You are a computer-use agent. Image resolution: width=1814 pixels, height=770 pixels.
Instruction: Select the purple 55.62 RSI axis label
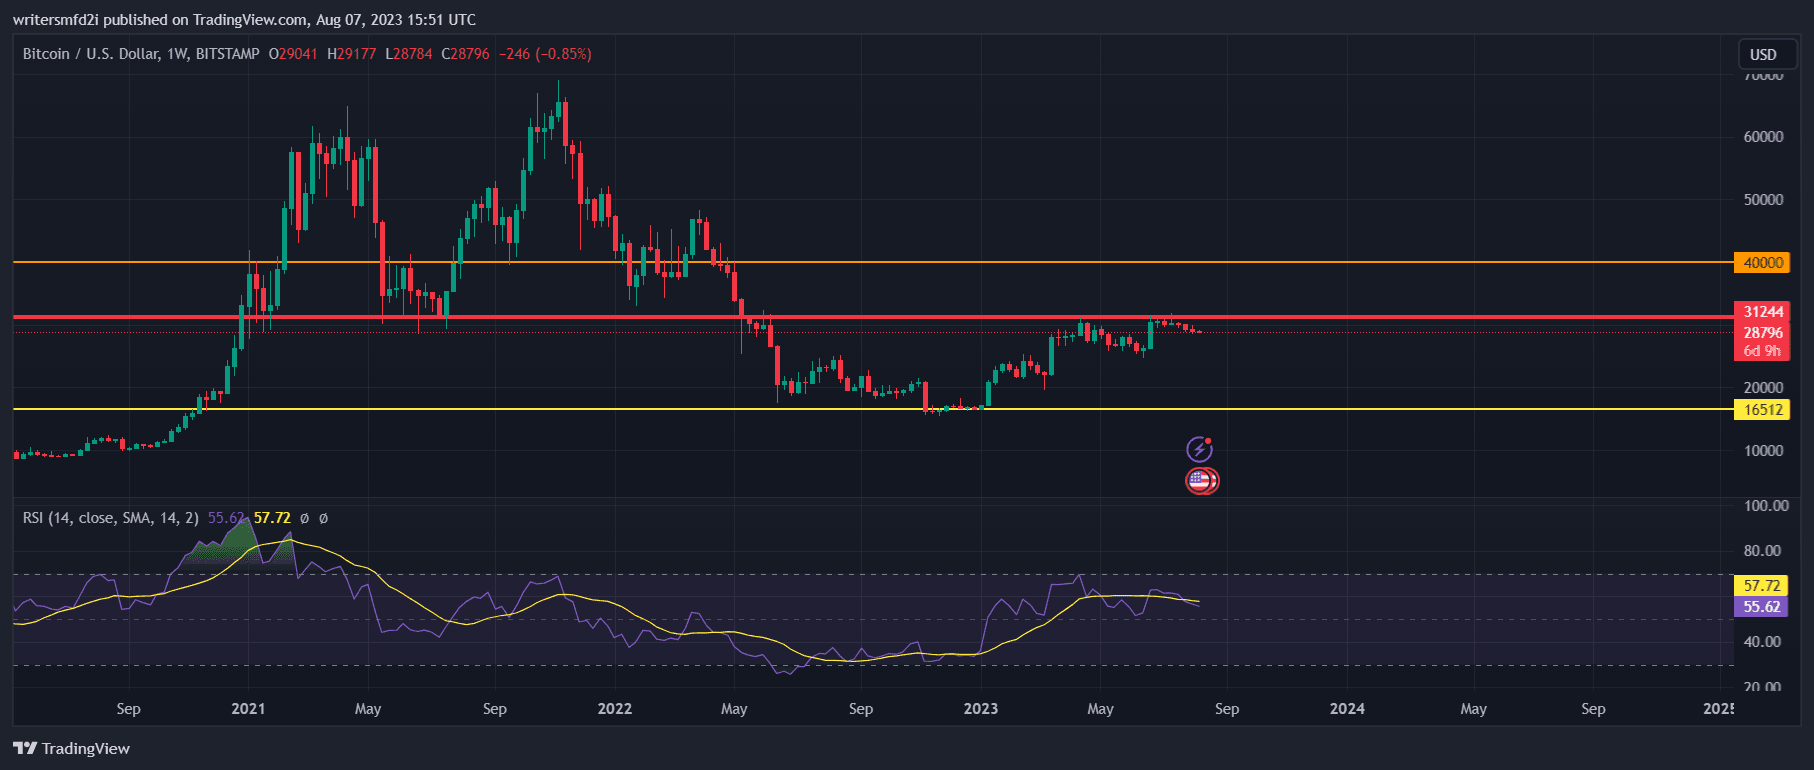click(1761, 606)
